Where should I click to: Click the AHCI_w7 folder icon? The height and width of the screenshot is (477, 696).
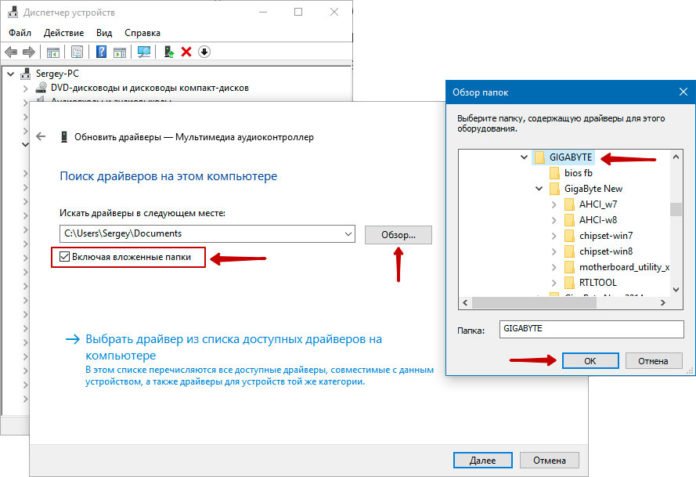pos(569,205)
